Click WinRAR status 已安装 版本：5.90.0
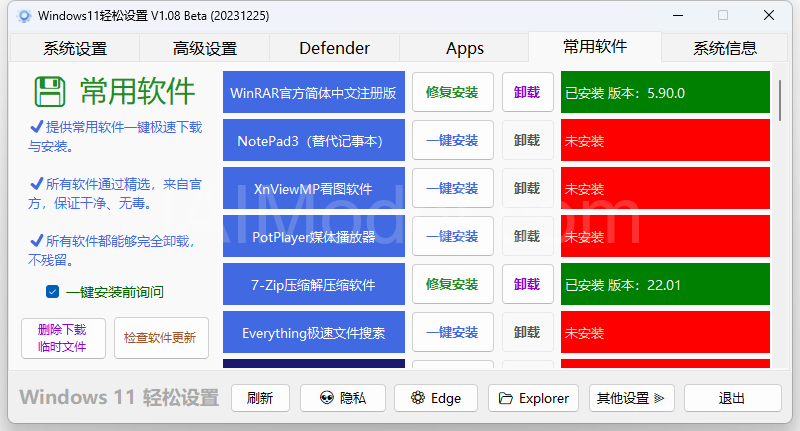 click(x=665, y=92)
